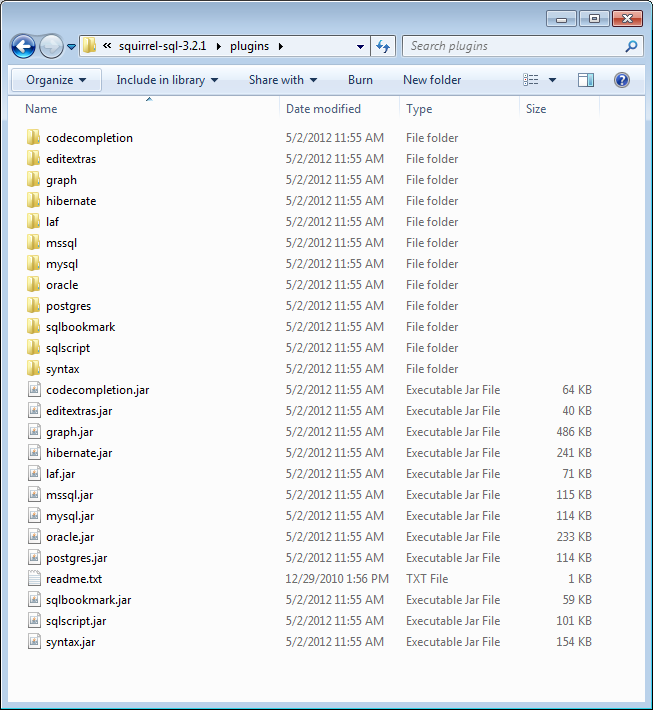Select the sqlscript.jar file name
Viewport: 653px width, 710px height.
pyautogui.click(x=76, y=621)
